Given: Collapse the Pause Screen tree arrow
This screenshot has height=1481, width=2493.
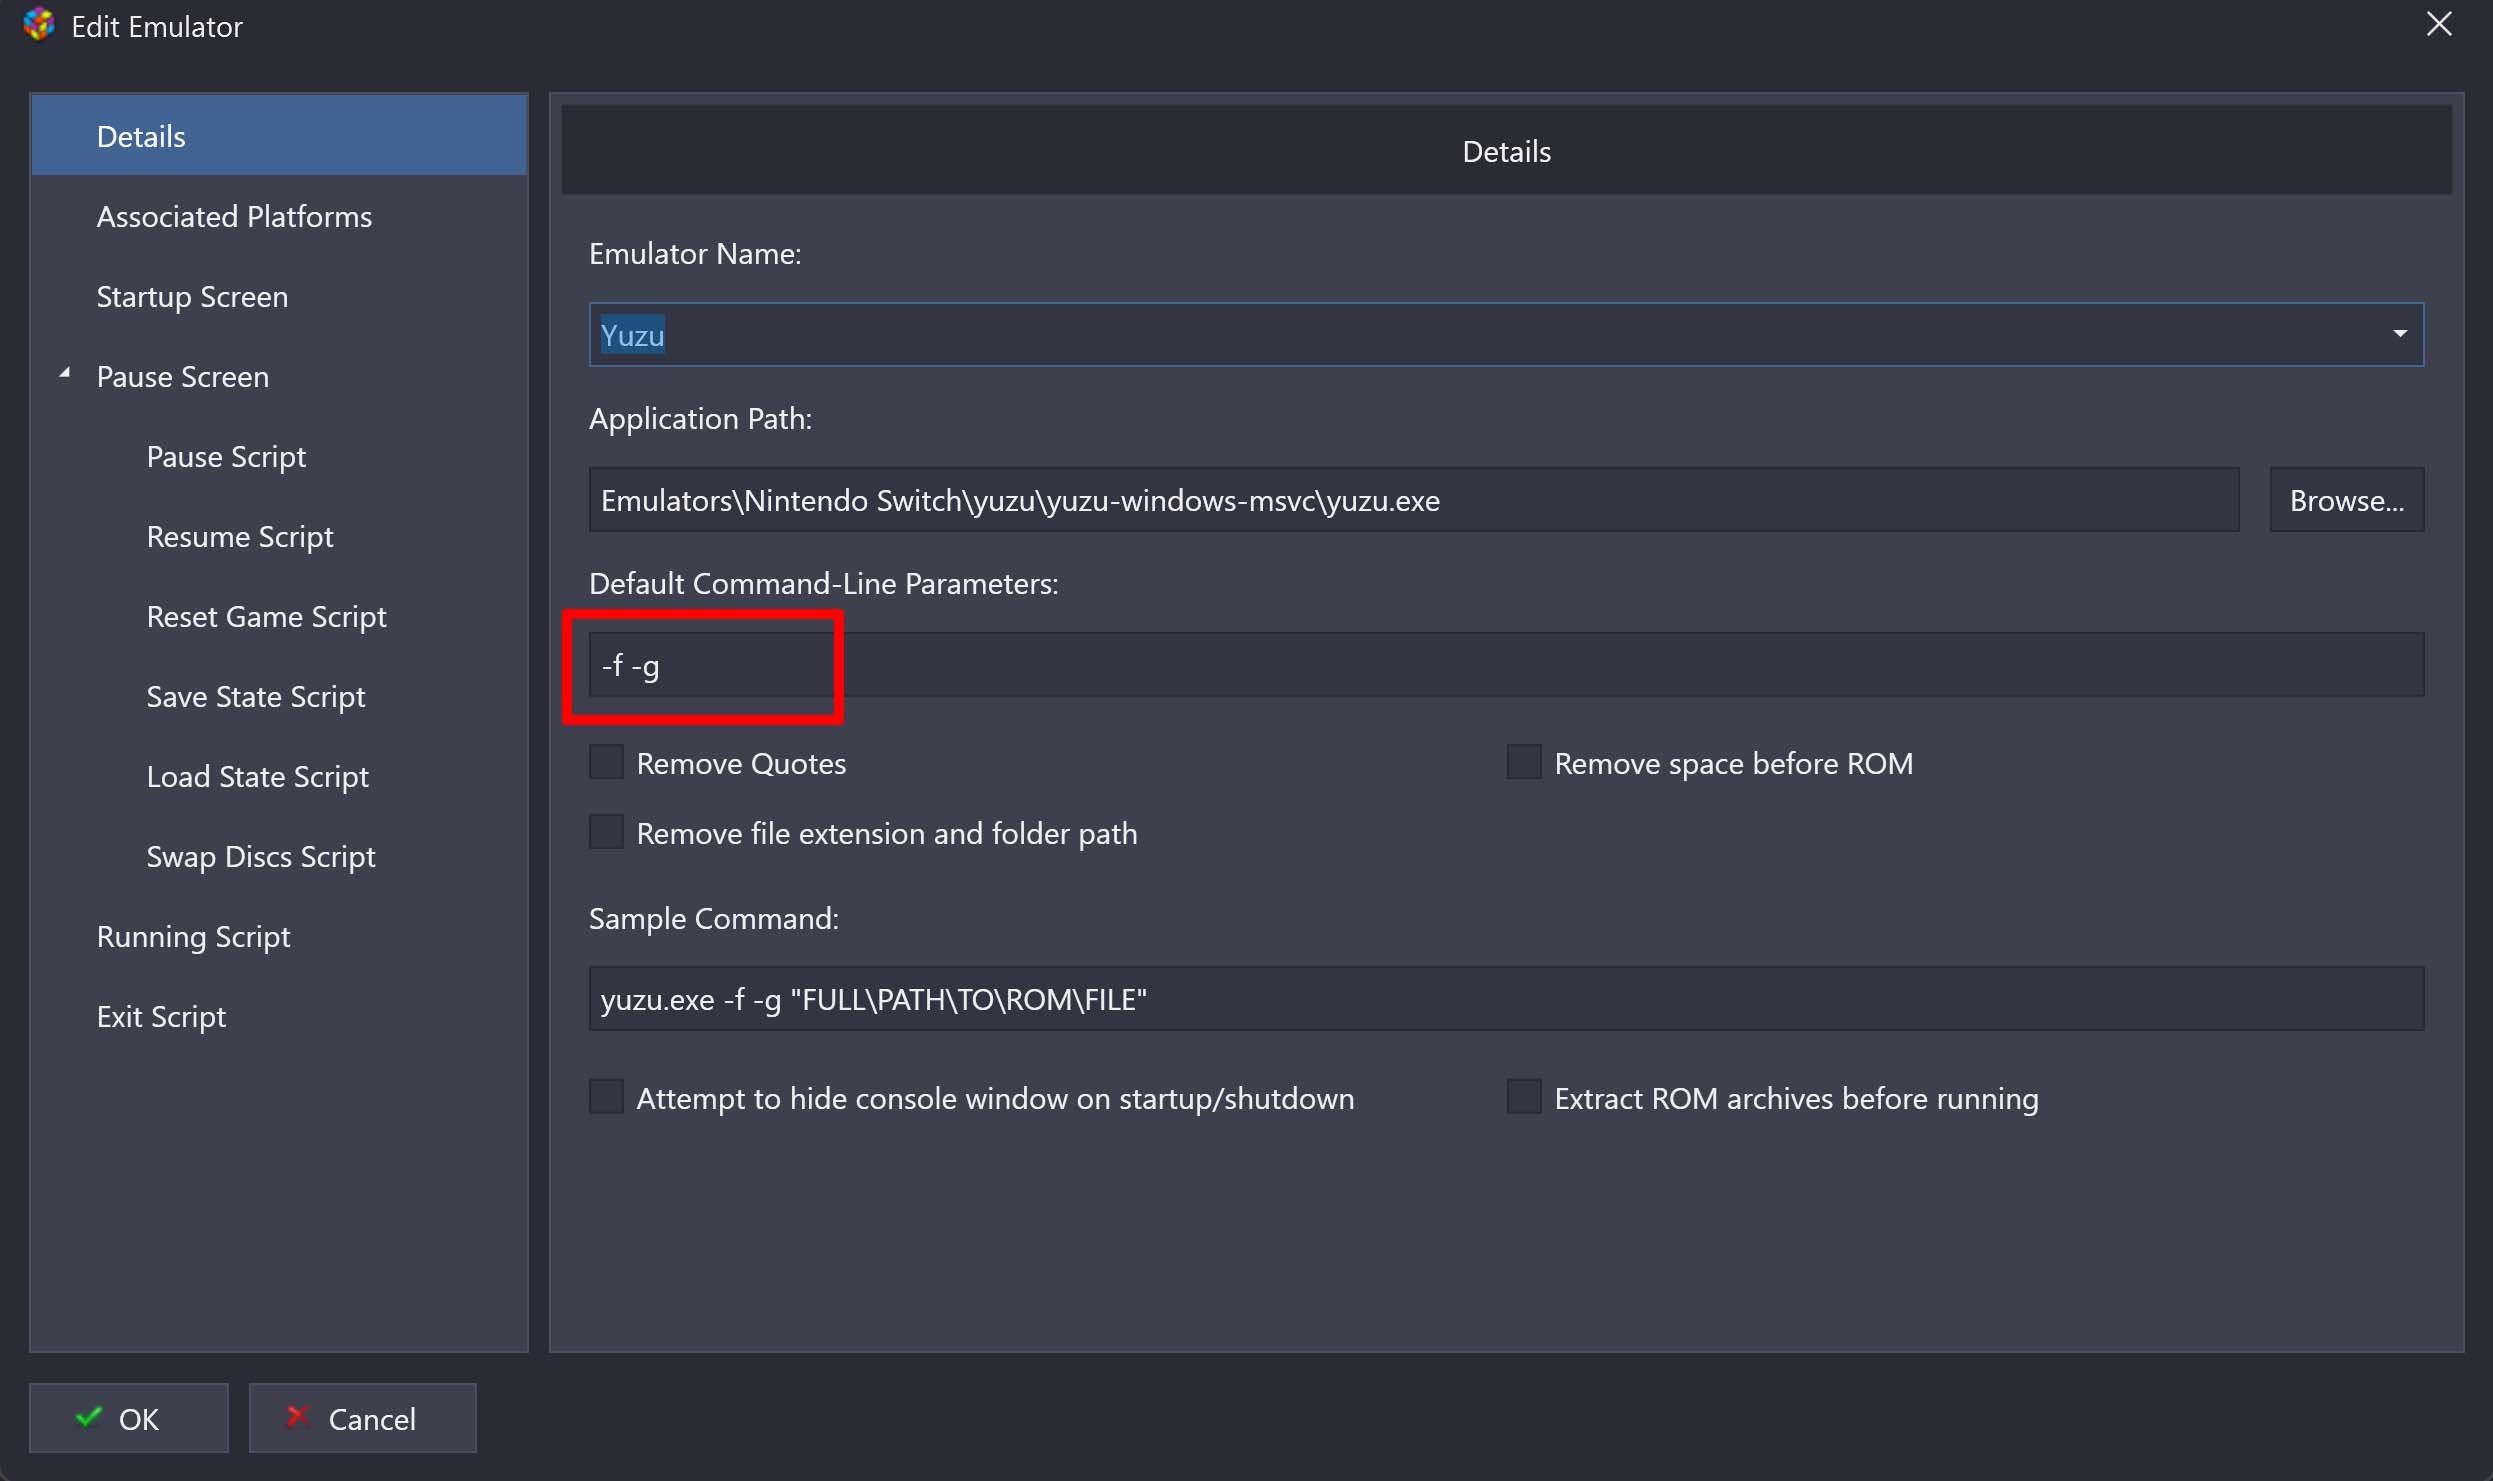Looking at the screenshot, I should (x=65, y=374).
